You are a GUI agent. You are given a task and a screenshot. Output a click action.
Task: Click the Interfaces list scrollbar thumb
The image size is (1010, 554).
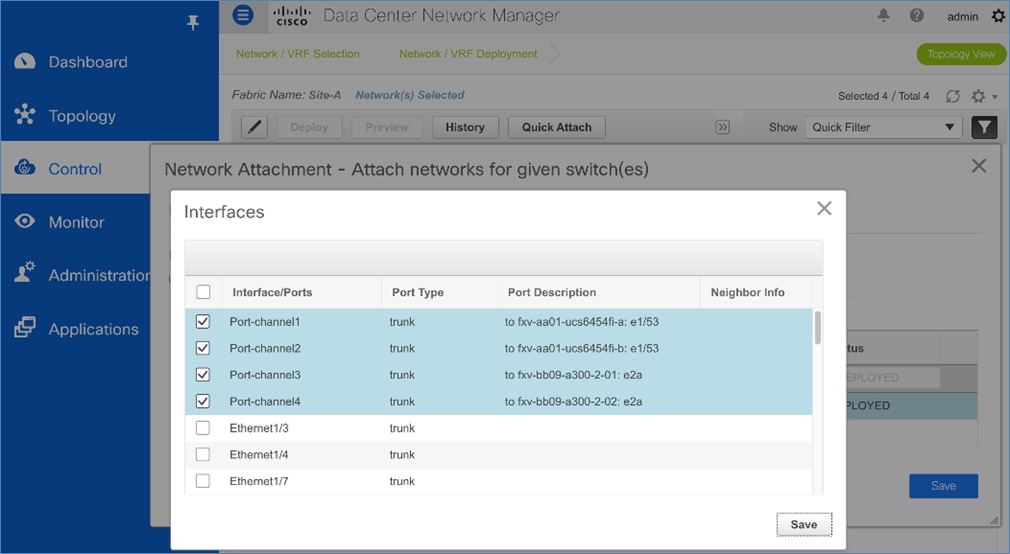(818, 327)
